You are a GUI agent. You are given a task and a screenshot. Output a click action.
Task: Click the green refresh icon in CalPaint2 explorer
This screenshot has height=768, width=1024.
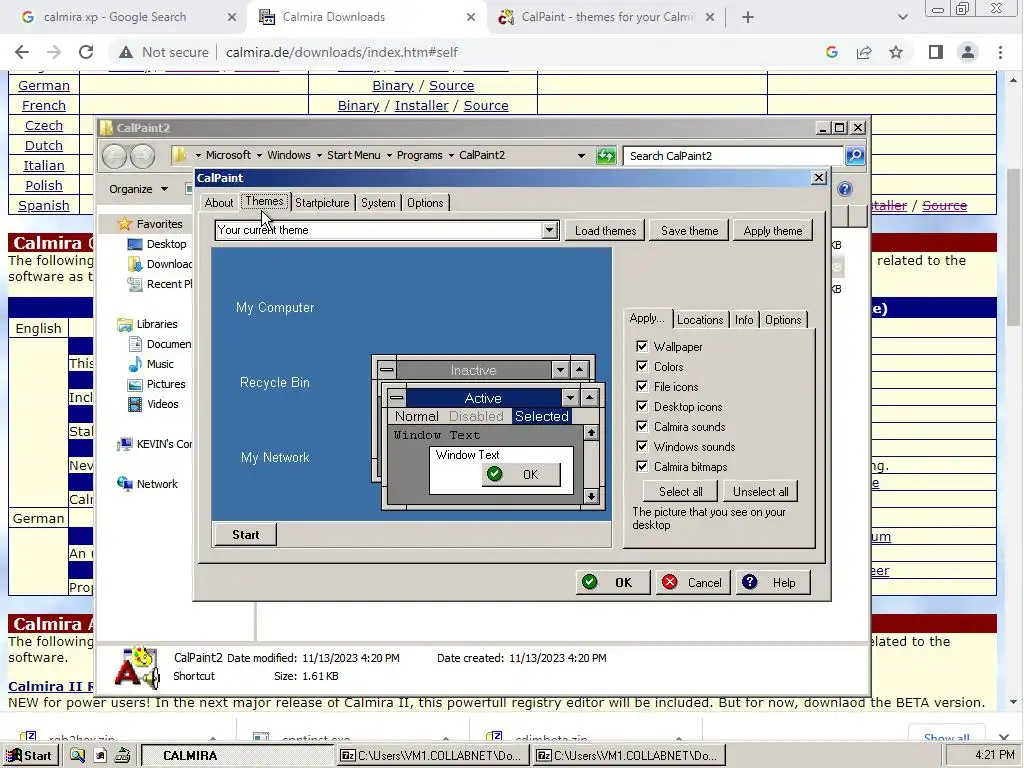point(606,156)
